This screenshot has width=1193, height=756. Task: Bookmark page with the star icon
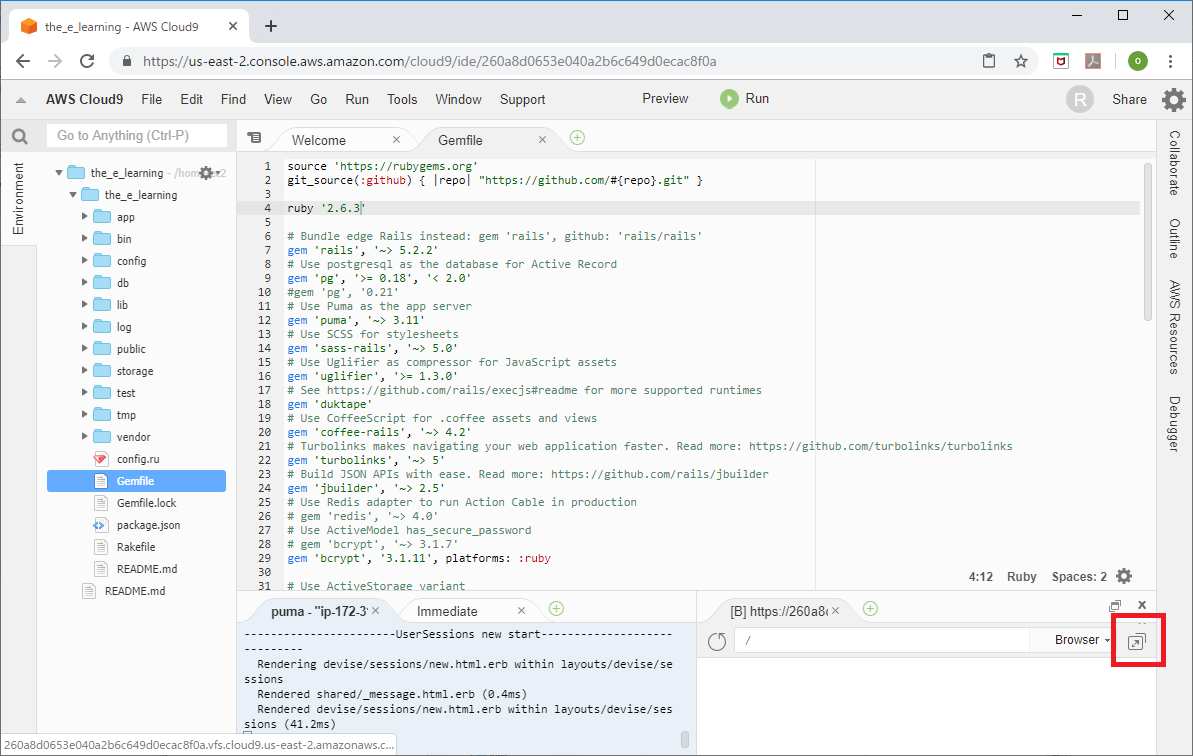click(x=1021, y=61)
